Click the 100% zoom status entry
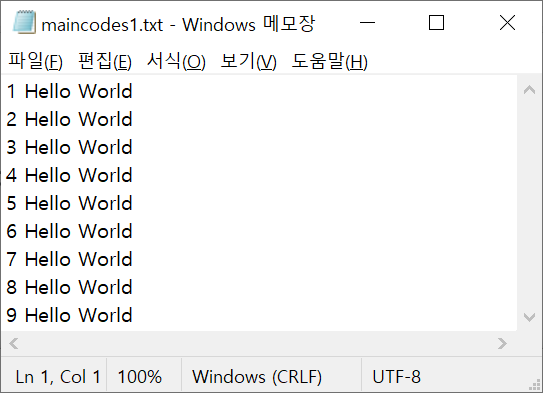Viewport: 543px width, 393px height. pyautogui.click(x=140, y=377)
